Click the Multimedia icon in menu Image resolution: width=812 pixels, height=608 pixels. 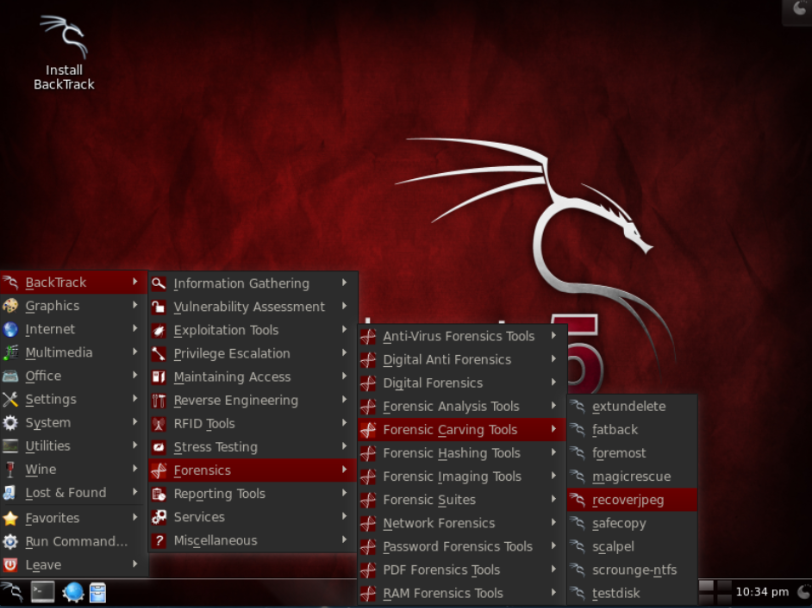click(x=10, y=352)
